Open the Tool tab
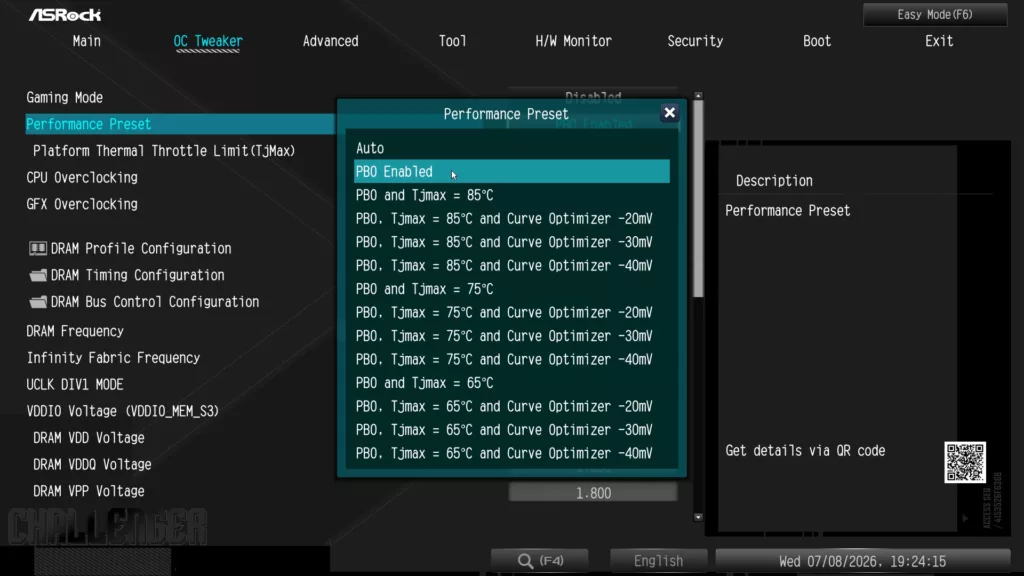Screen dimensions: 1024x576 coord(453,41)
